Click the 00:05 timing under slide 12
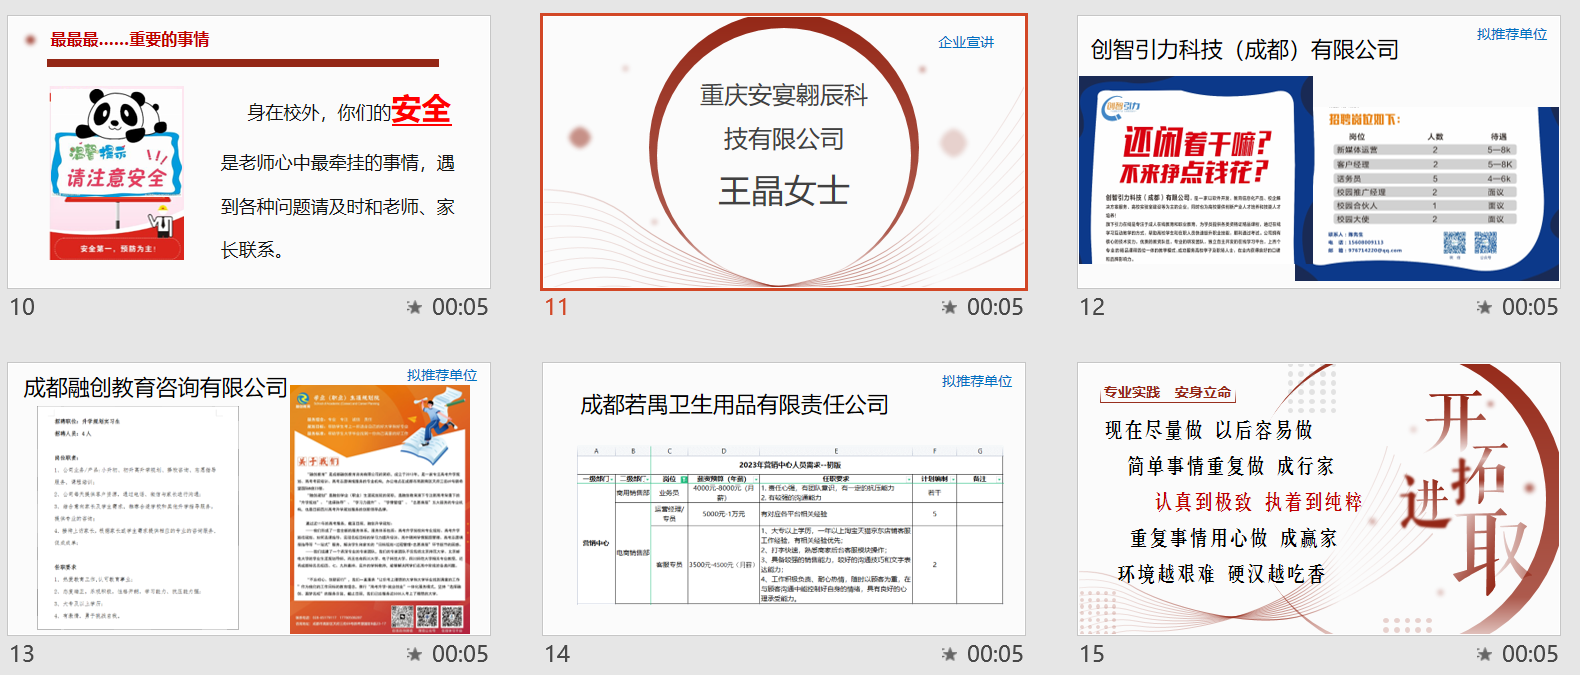The width and height of the screenshot is (1580, 675). point(1530,307)
